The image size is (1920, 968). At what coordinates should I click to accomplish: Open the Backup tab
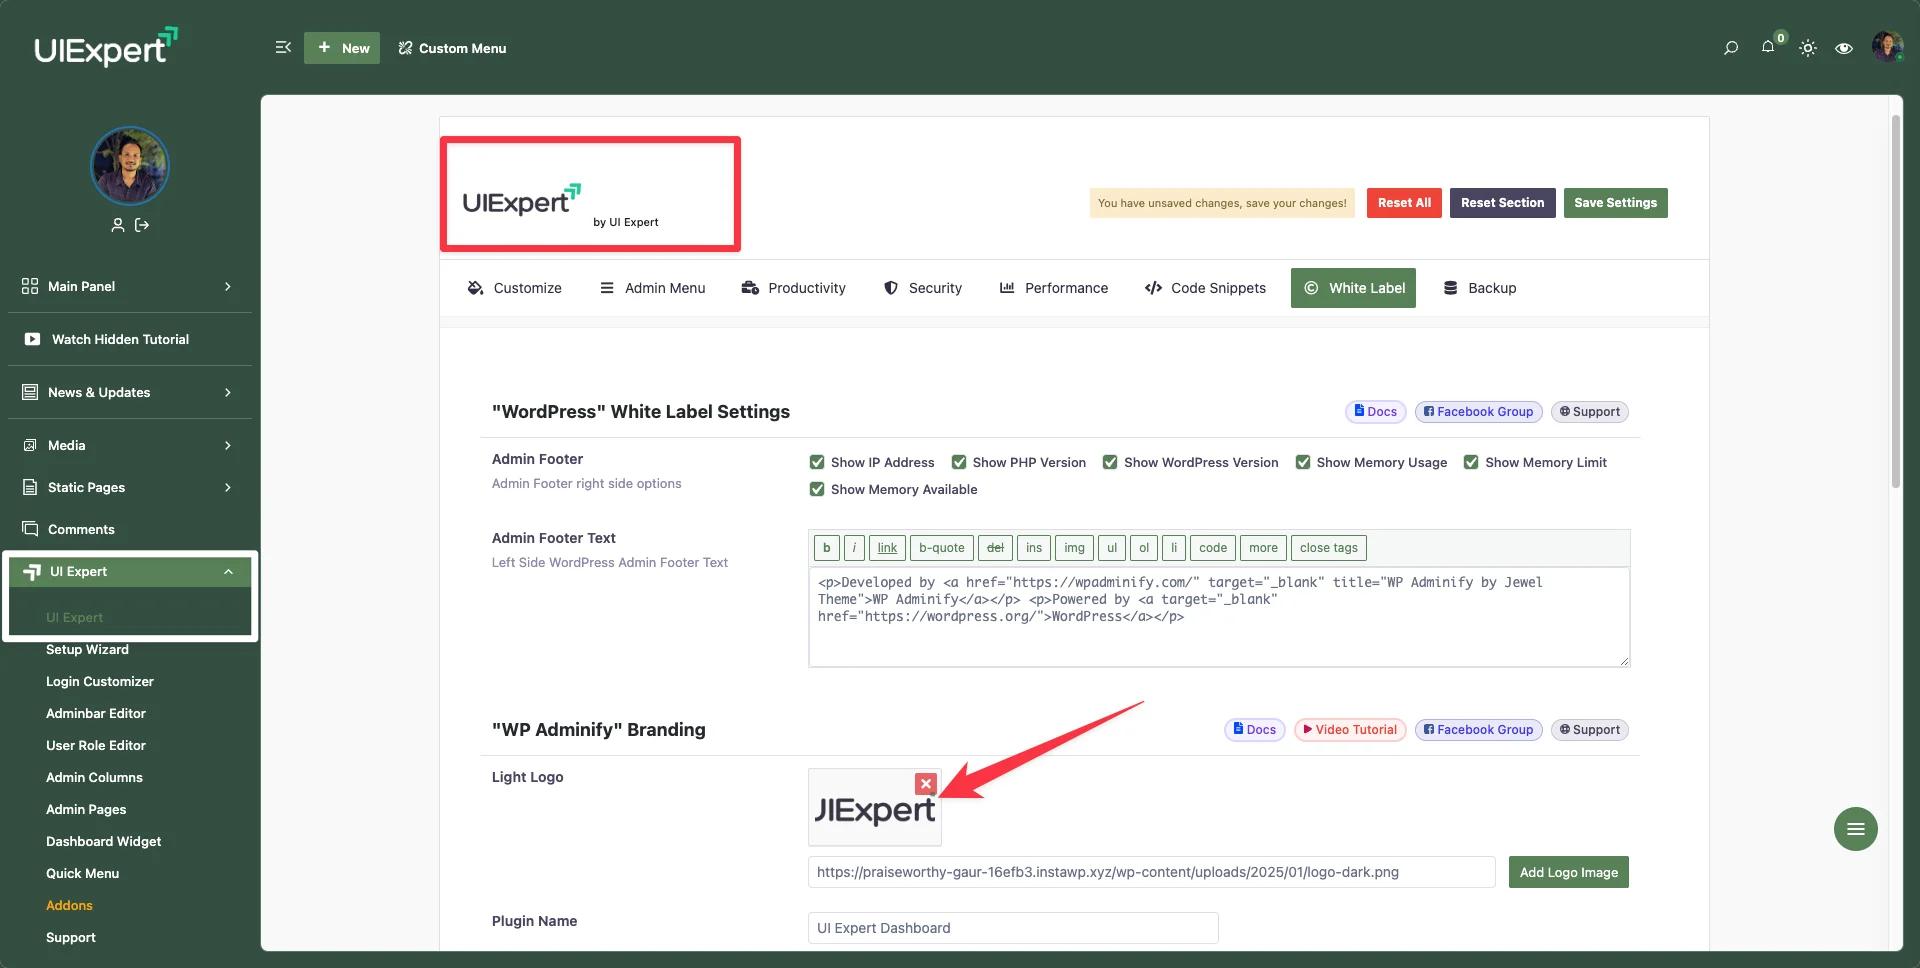coord(1479,288)
